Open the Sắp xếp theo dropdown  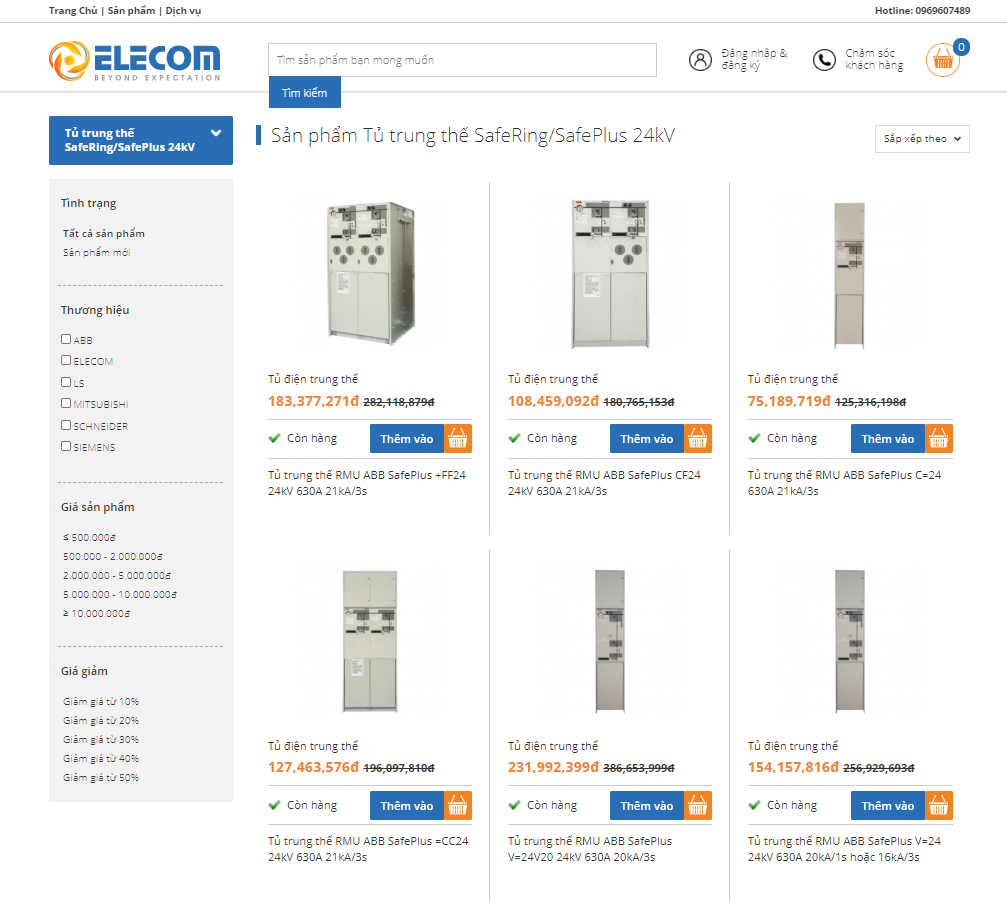[x=921, y=139]
